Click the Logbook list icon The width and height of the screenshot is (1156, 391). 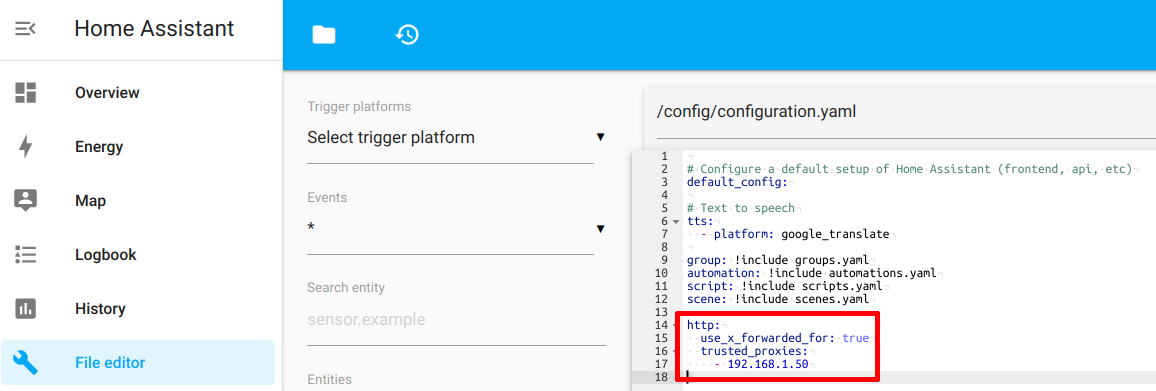(x=26, y=255)
